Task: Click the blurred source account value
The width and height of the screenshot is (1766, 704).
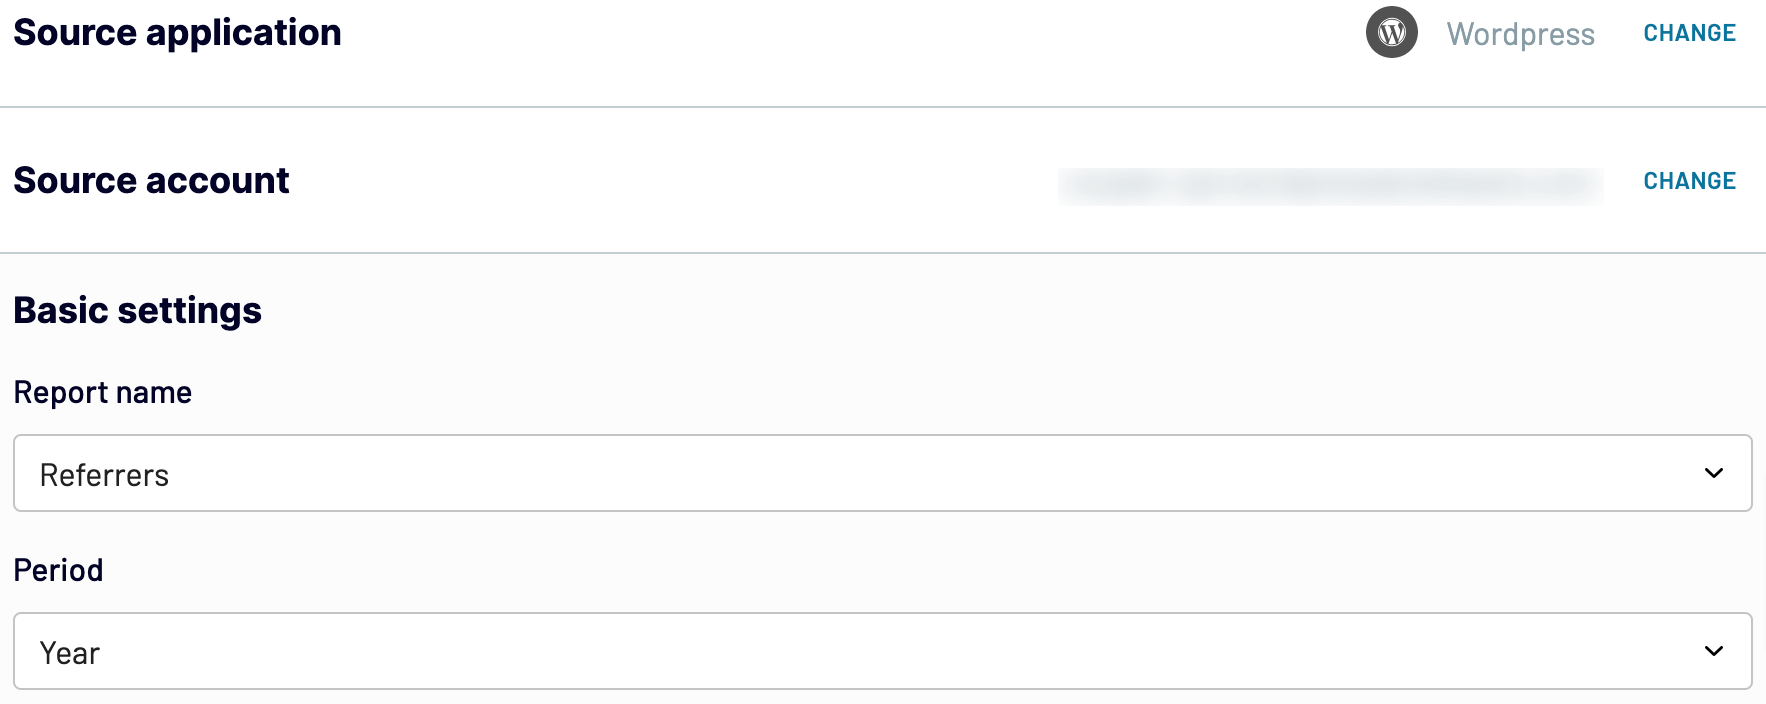Action: coord(1330,185)
